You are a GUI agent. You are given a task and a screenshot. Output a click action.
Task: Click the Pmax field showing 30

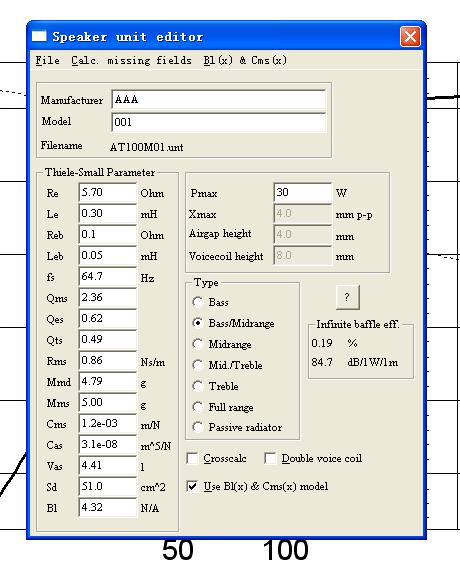tap(303, 192)
